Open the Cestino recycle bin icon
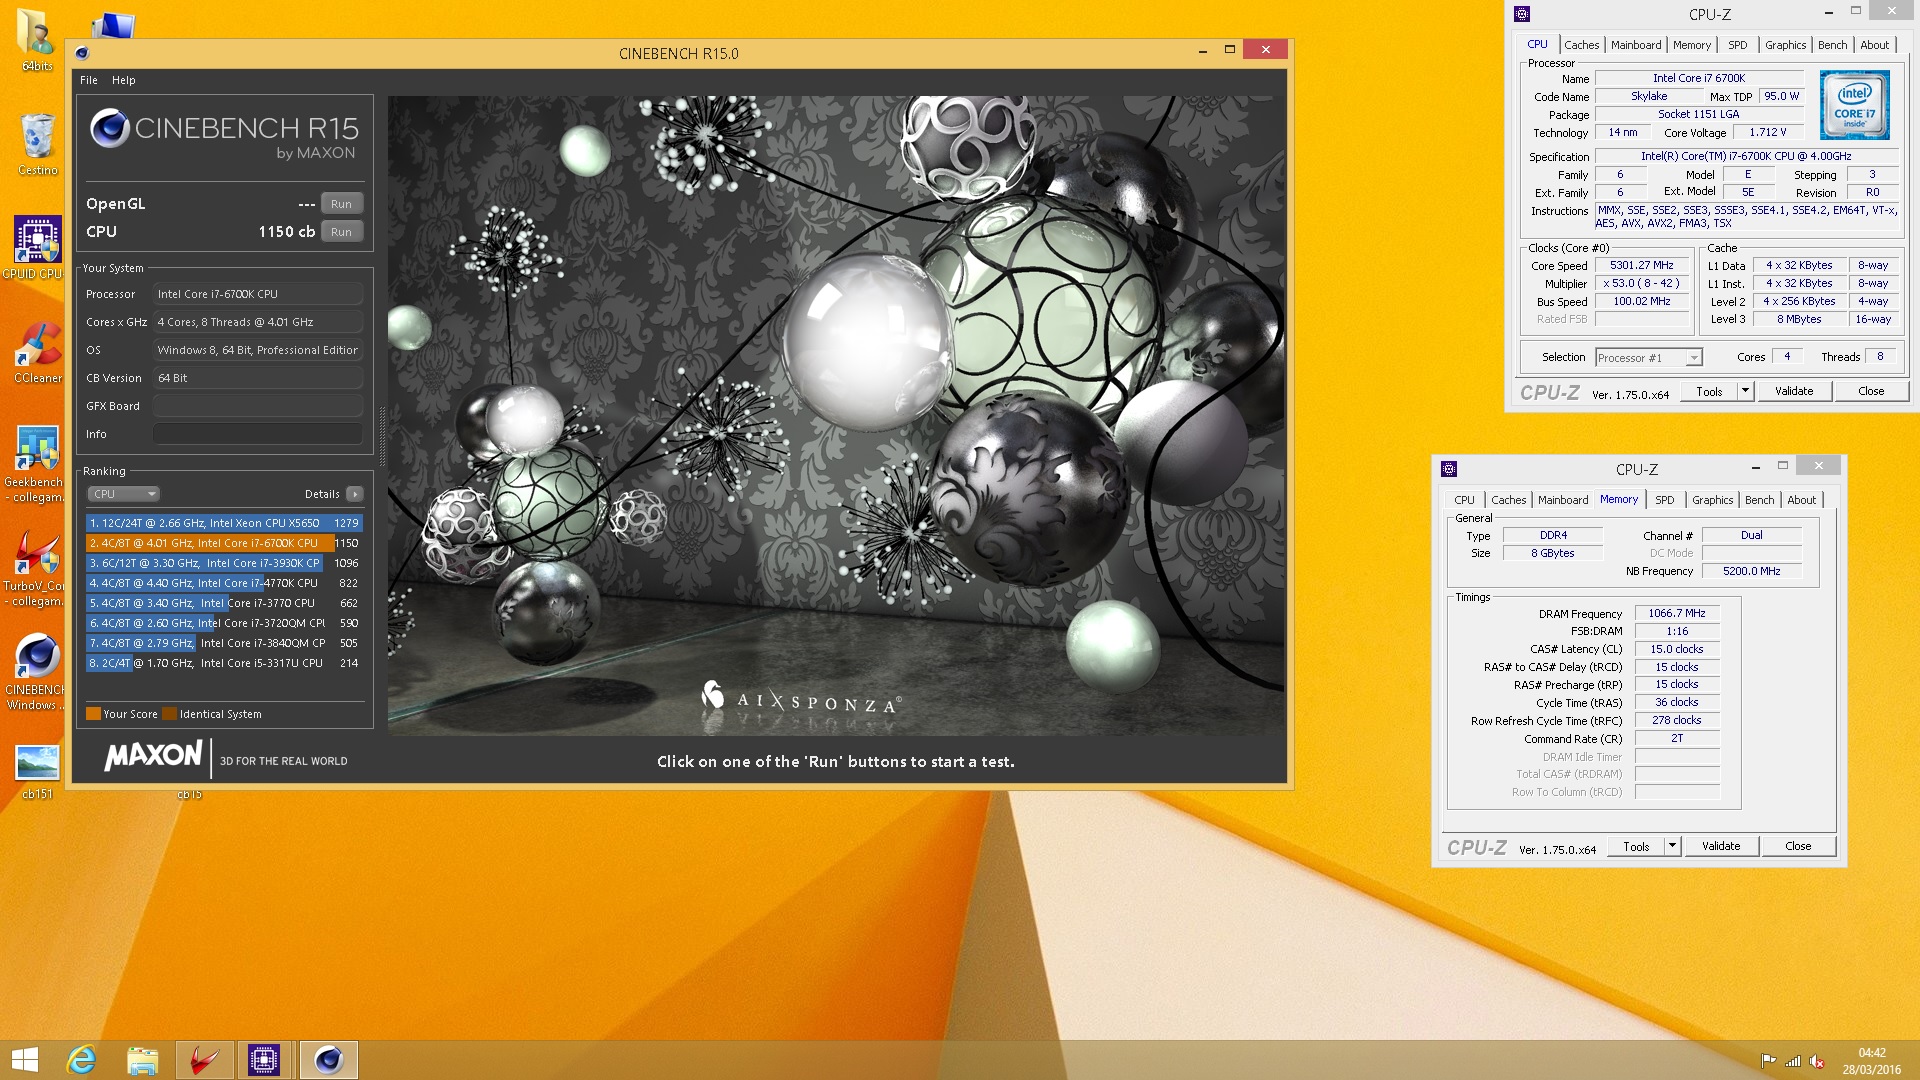The width and height of the screenshot is (1920, 1080). coord(37,142)
